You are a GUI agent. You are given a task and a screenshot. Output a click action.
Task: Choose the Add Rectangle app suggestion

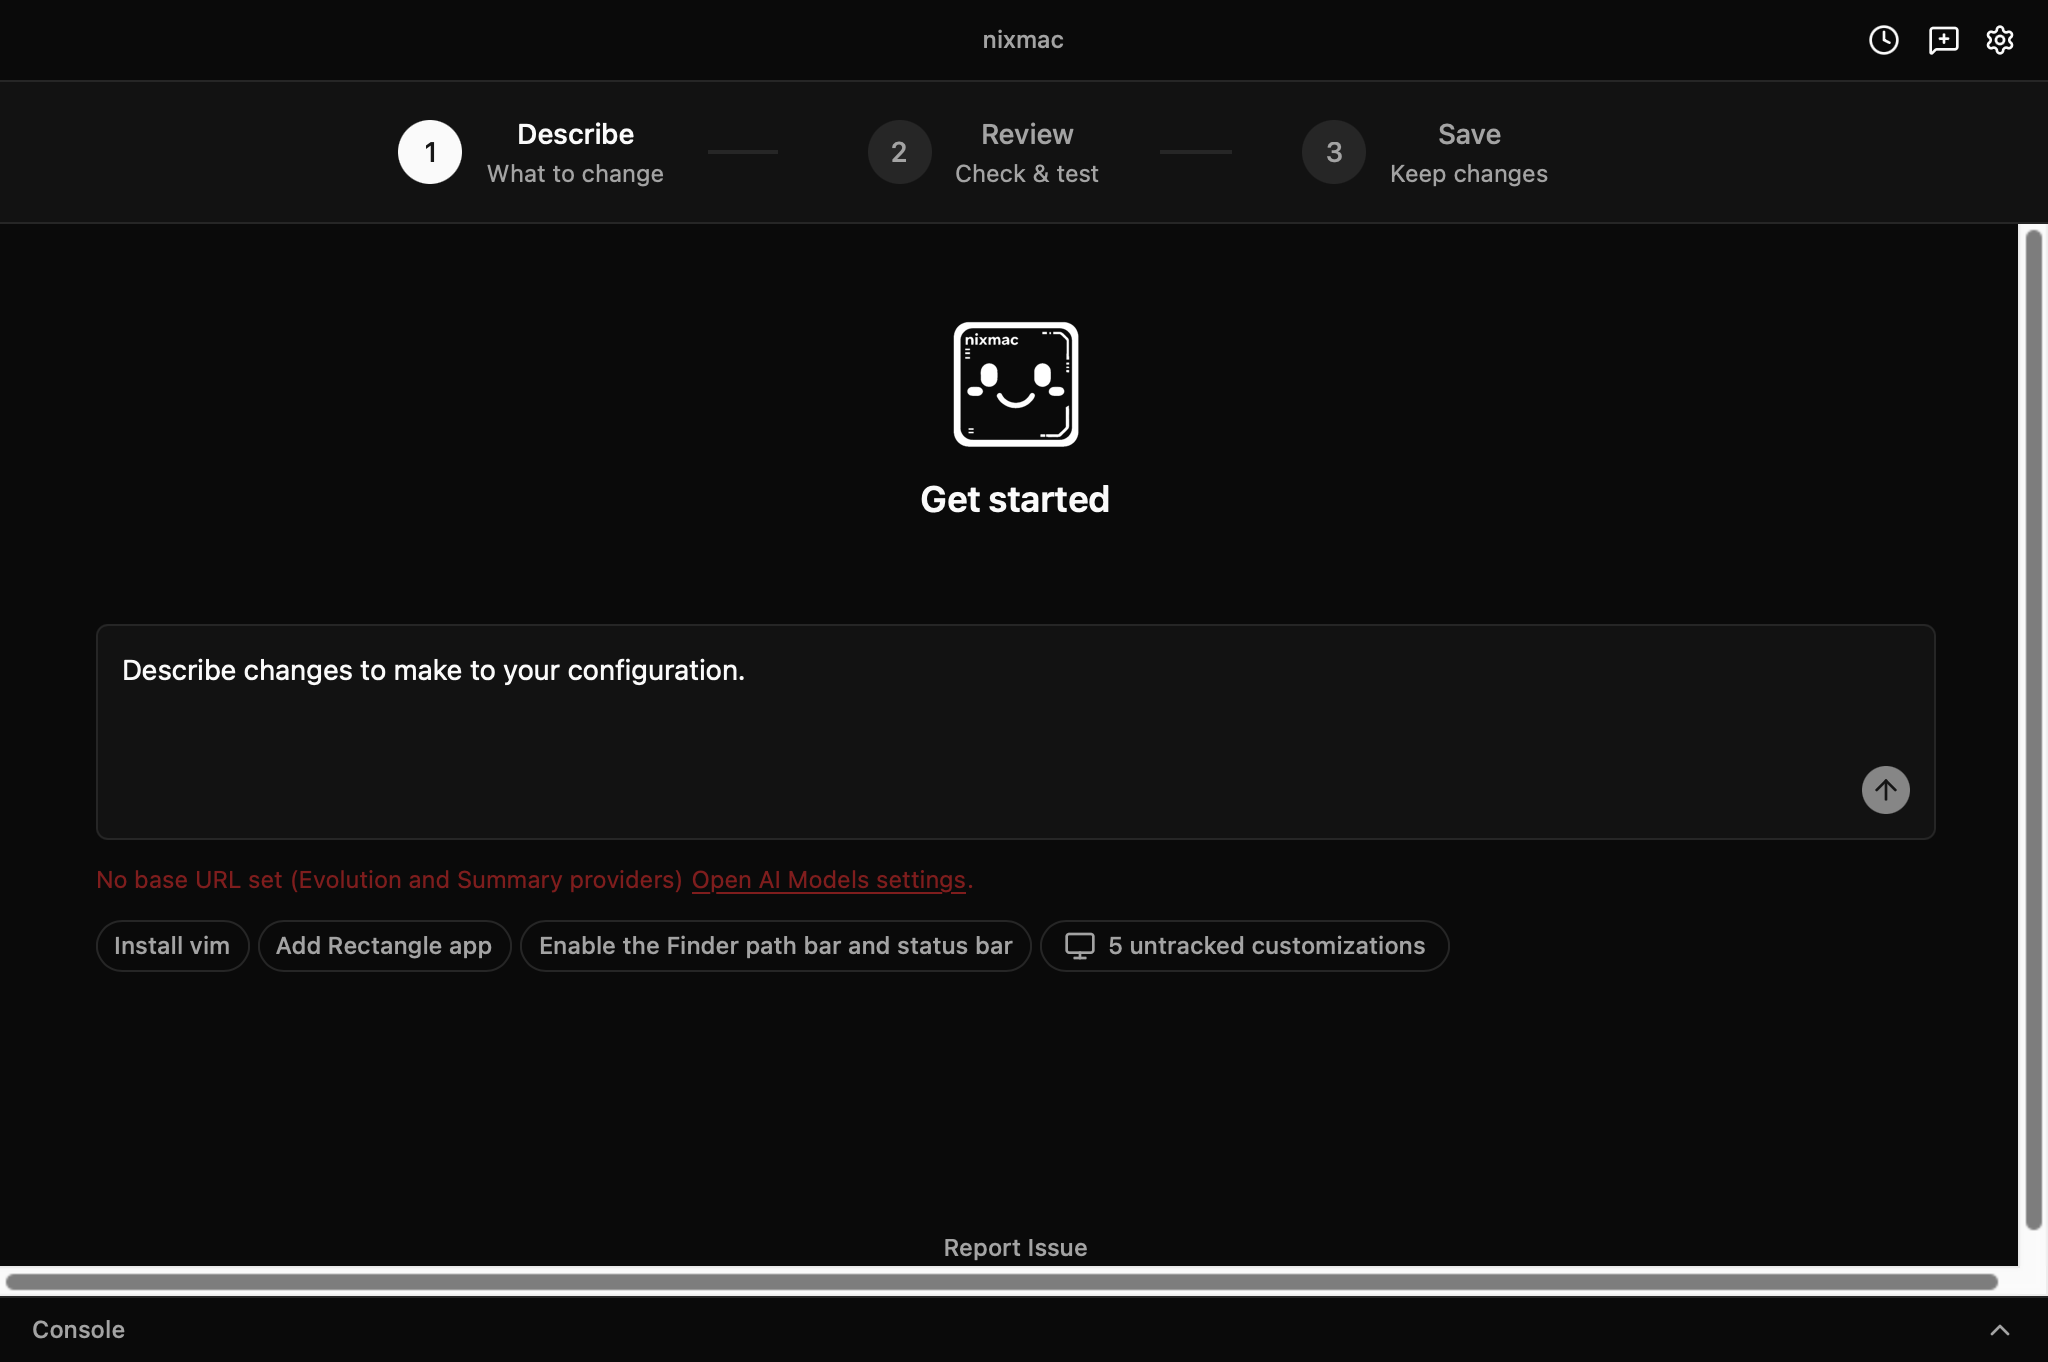(384, 946)
